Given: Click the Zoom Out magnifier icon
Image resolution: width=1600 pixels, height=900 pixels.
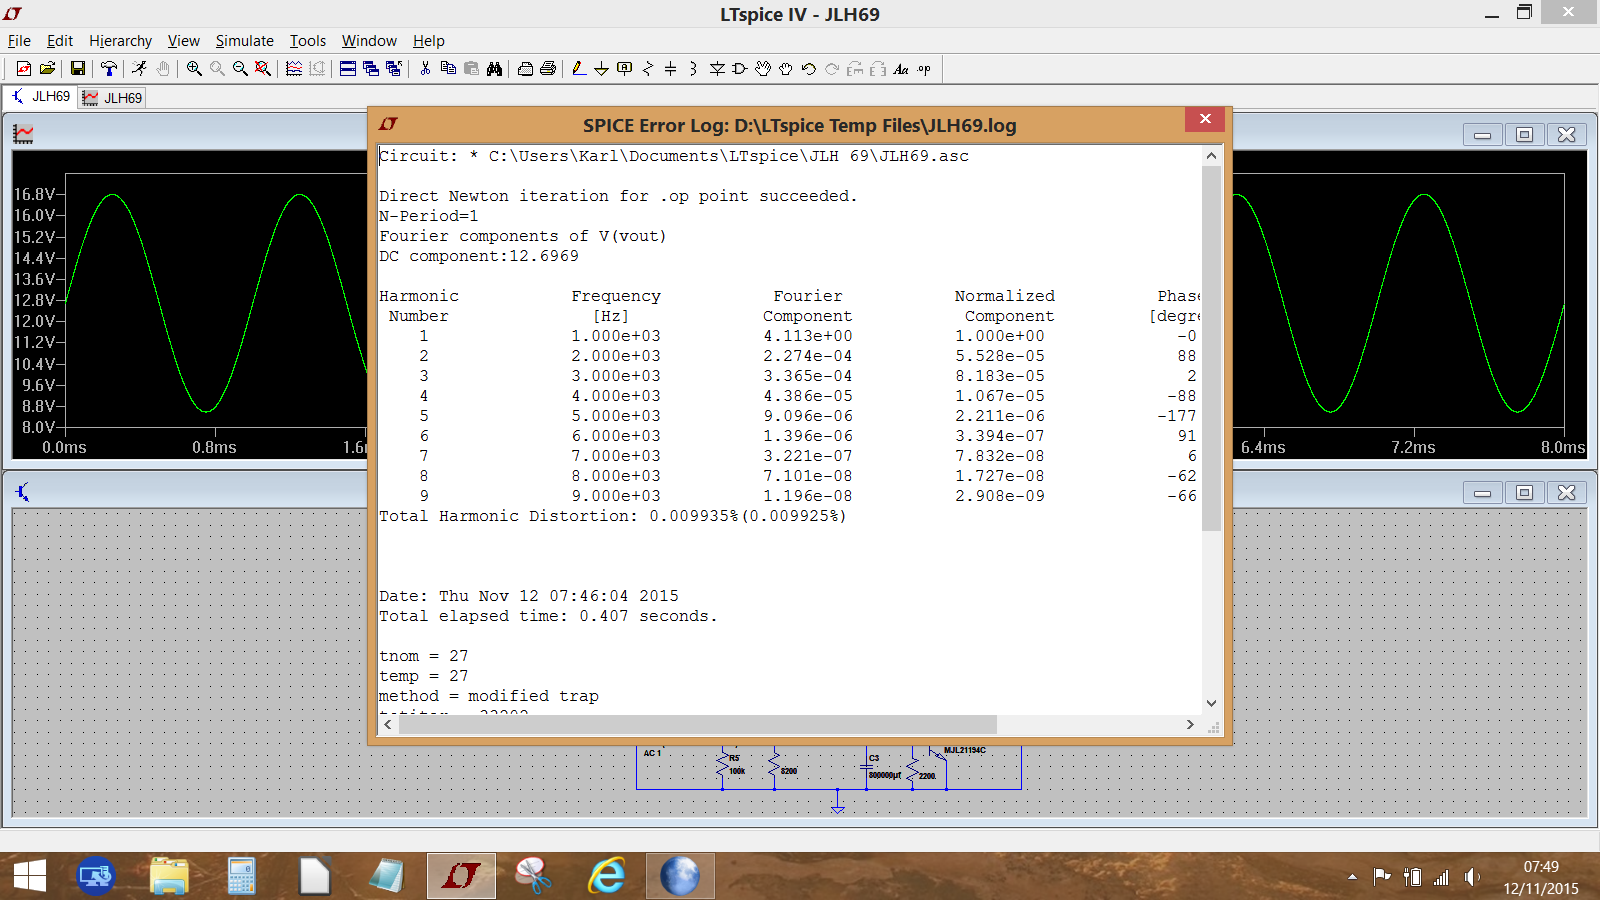Looking at the screenshot, I should click(x=240, y=69).
